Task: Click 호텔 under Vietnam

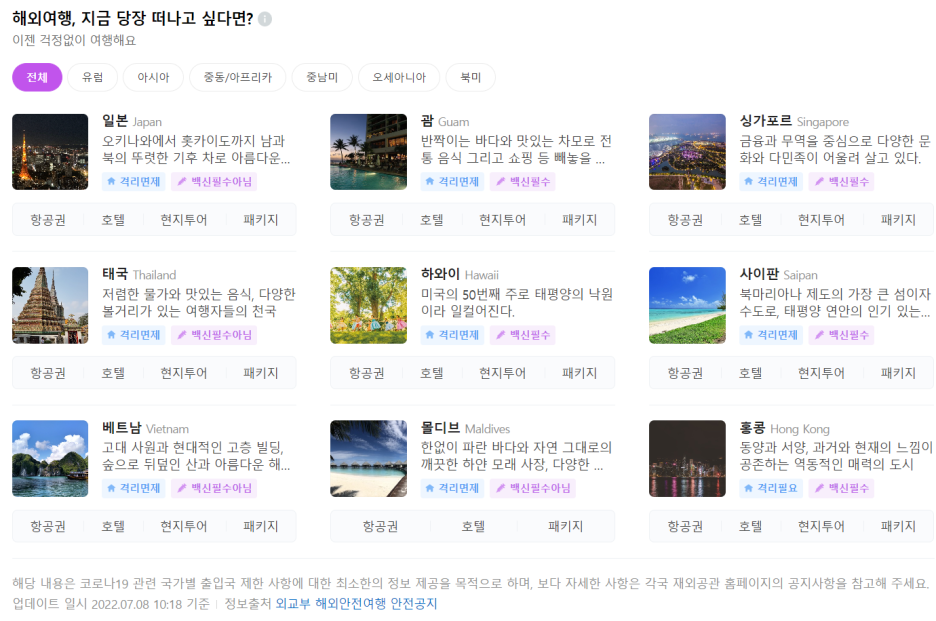Action: [x=113, y=526]
